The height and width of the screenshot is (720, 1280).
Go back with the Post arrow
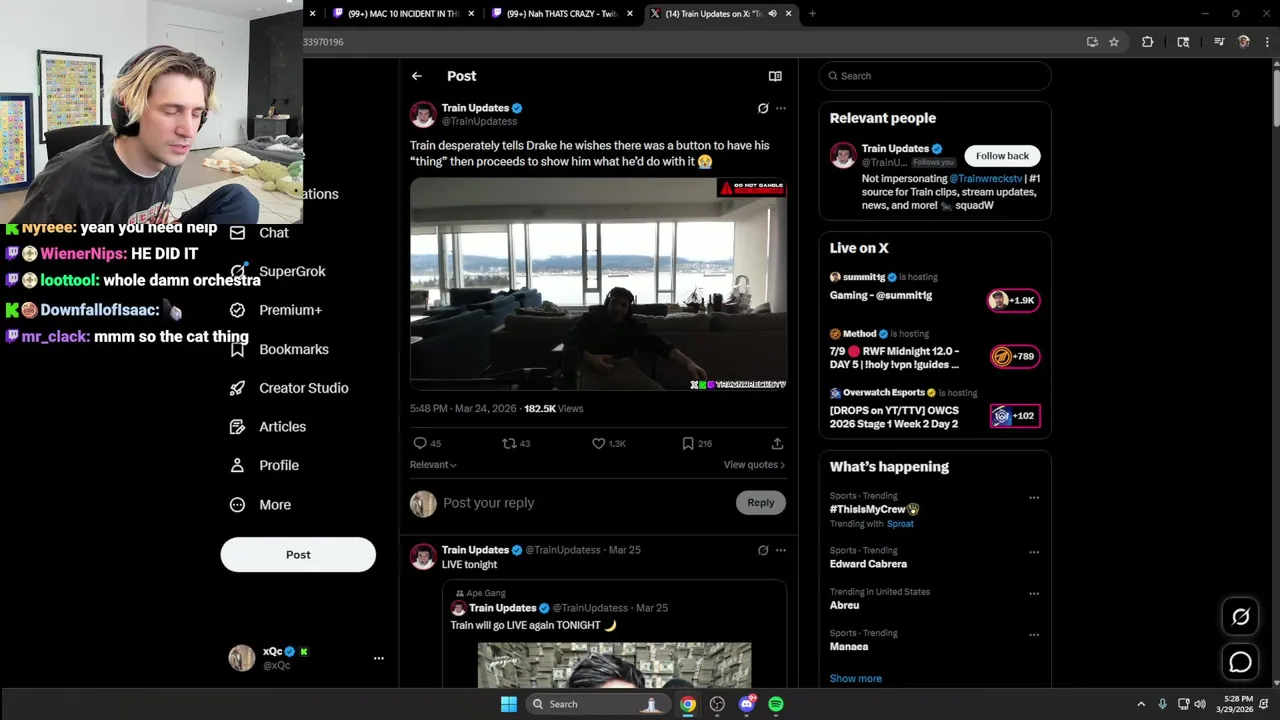417,76
